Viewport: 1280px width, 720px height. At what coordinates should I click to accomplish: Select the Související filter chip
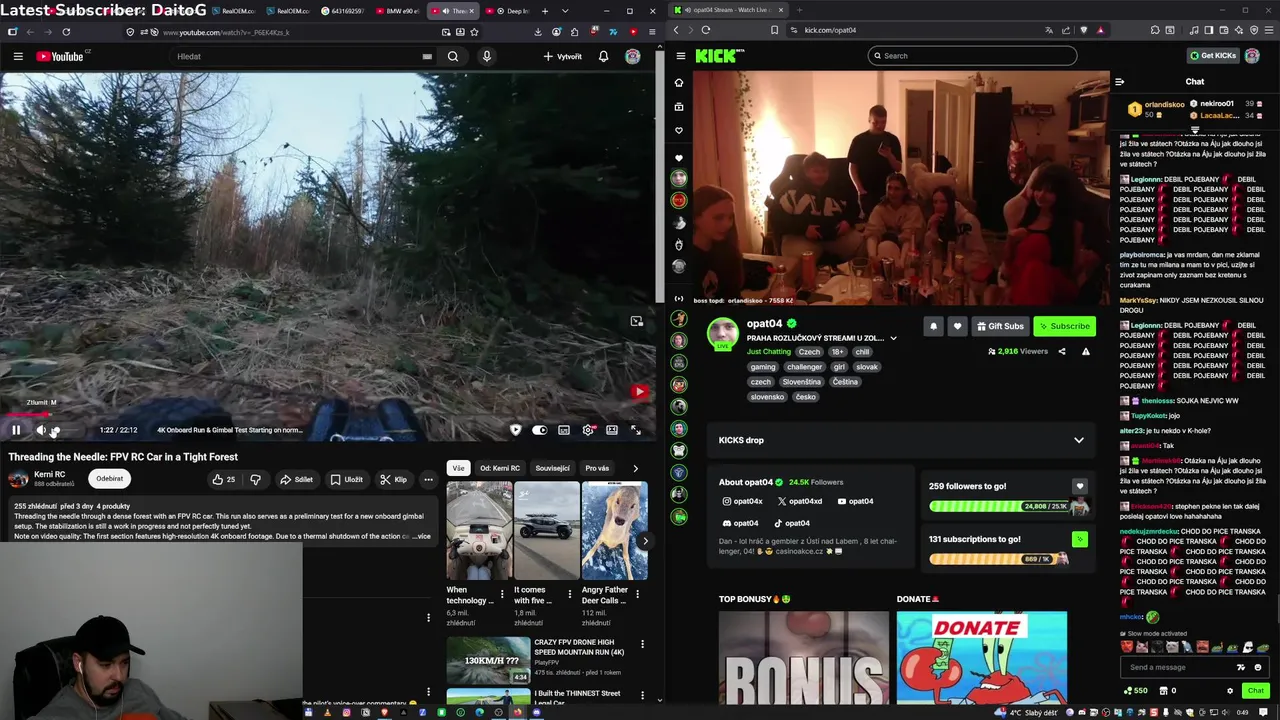[x=552, y=468]
